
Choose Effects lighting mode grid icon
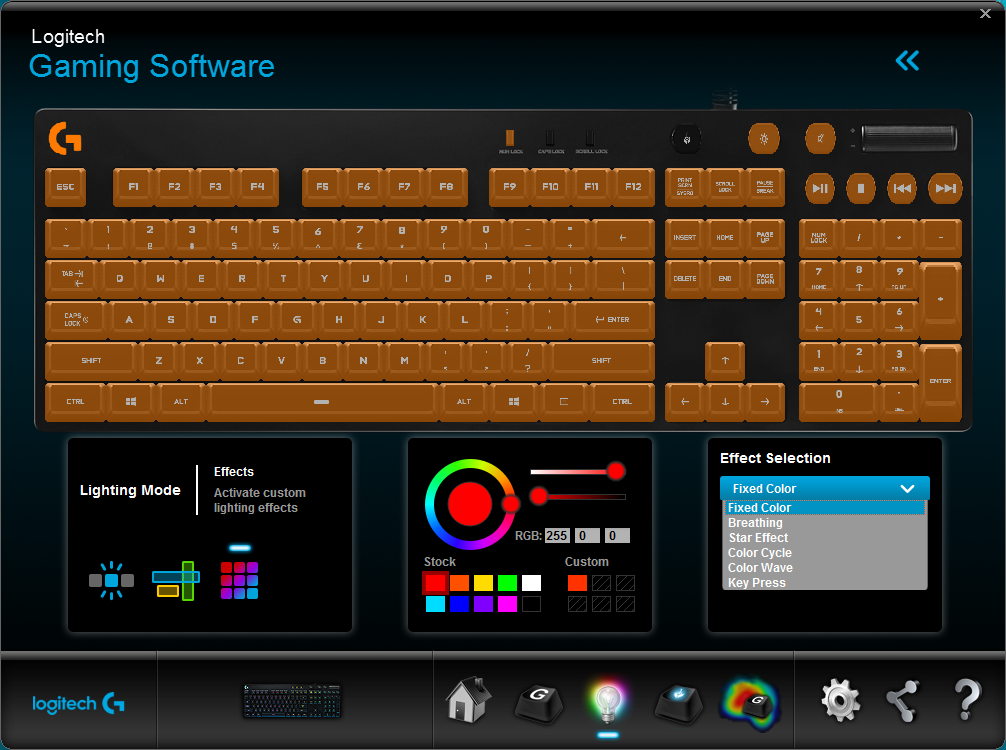click(239, 581)
